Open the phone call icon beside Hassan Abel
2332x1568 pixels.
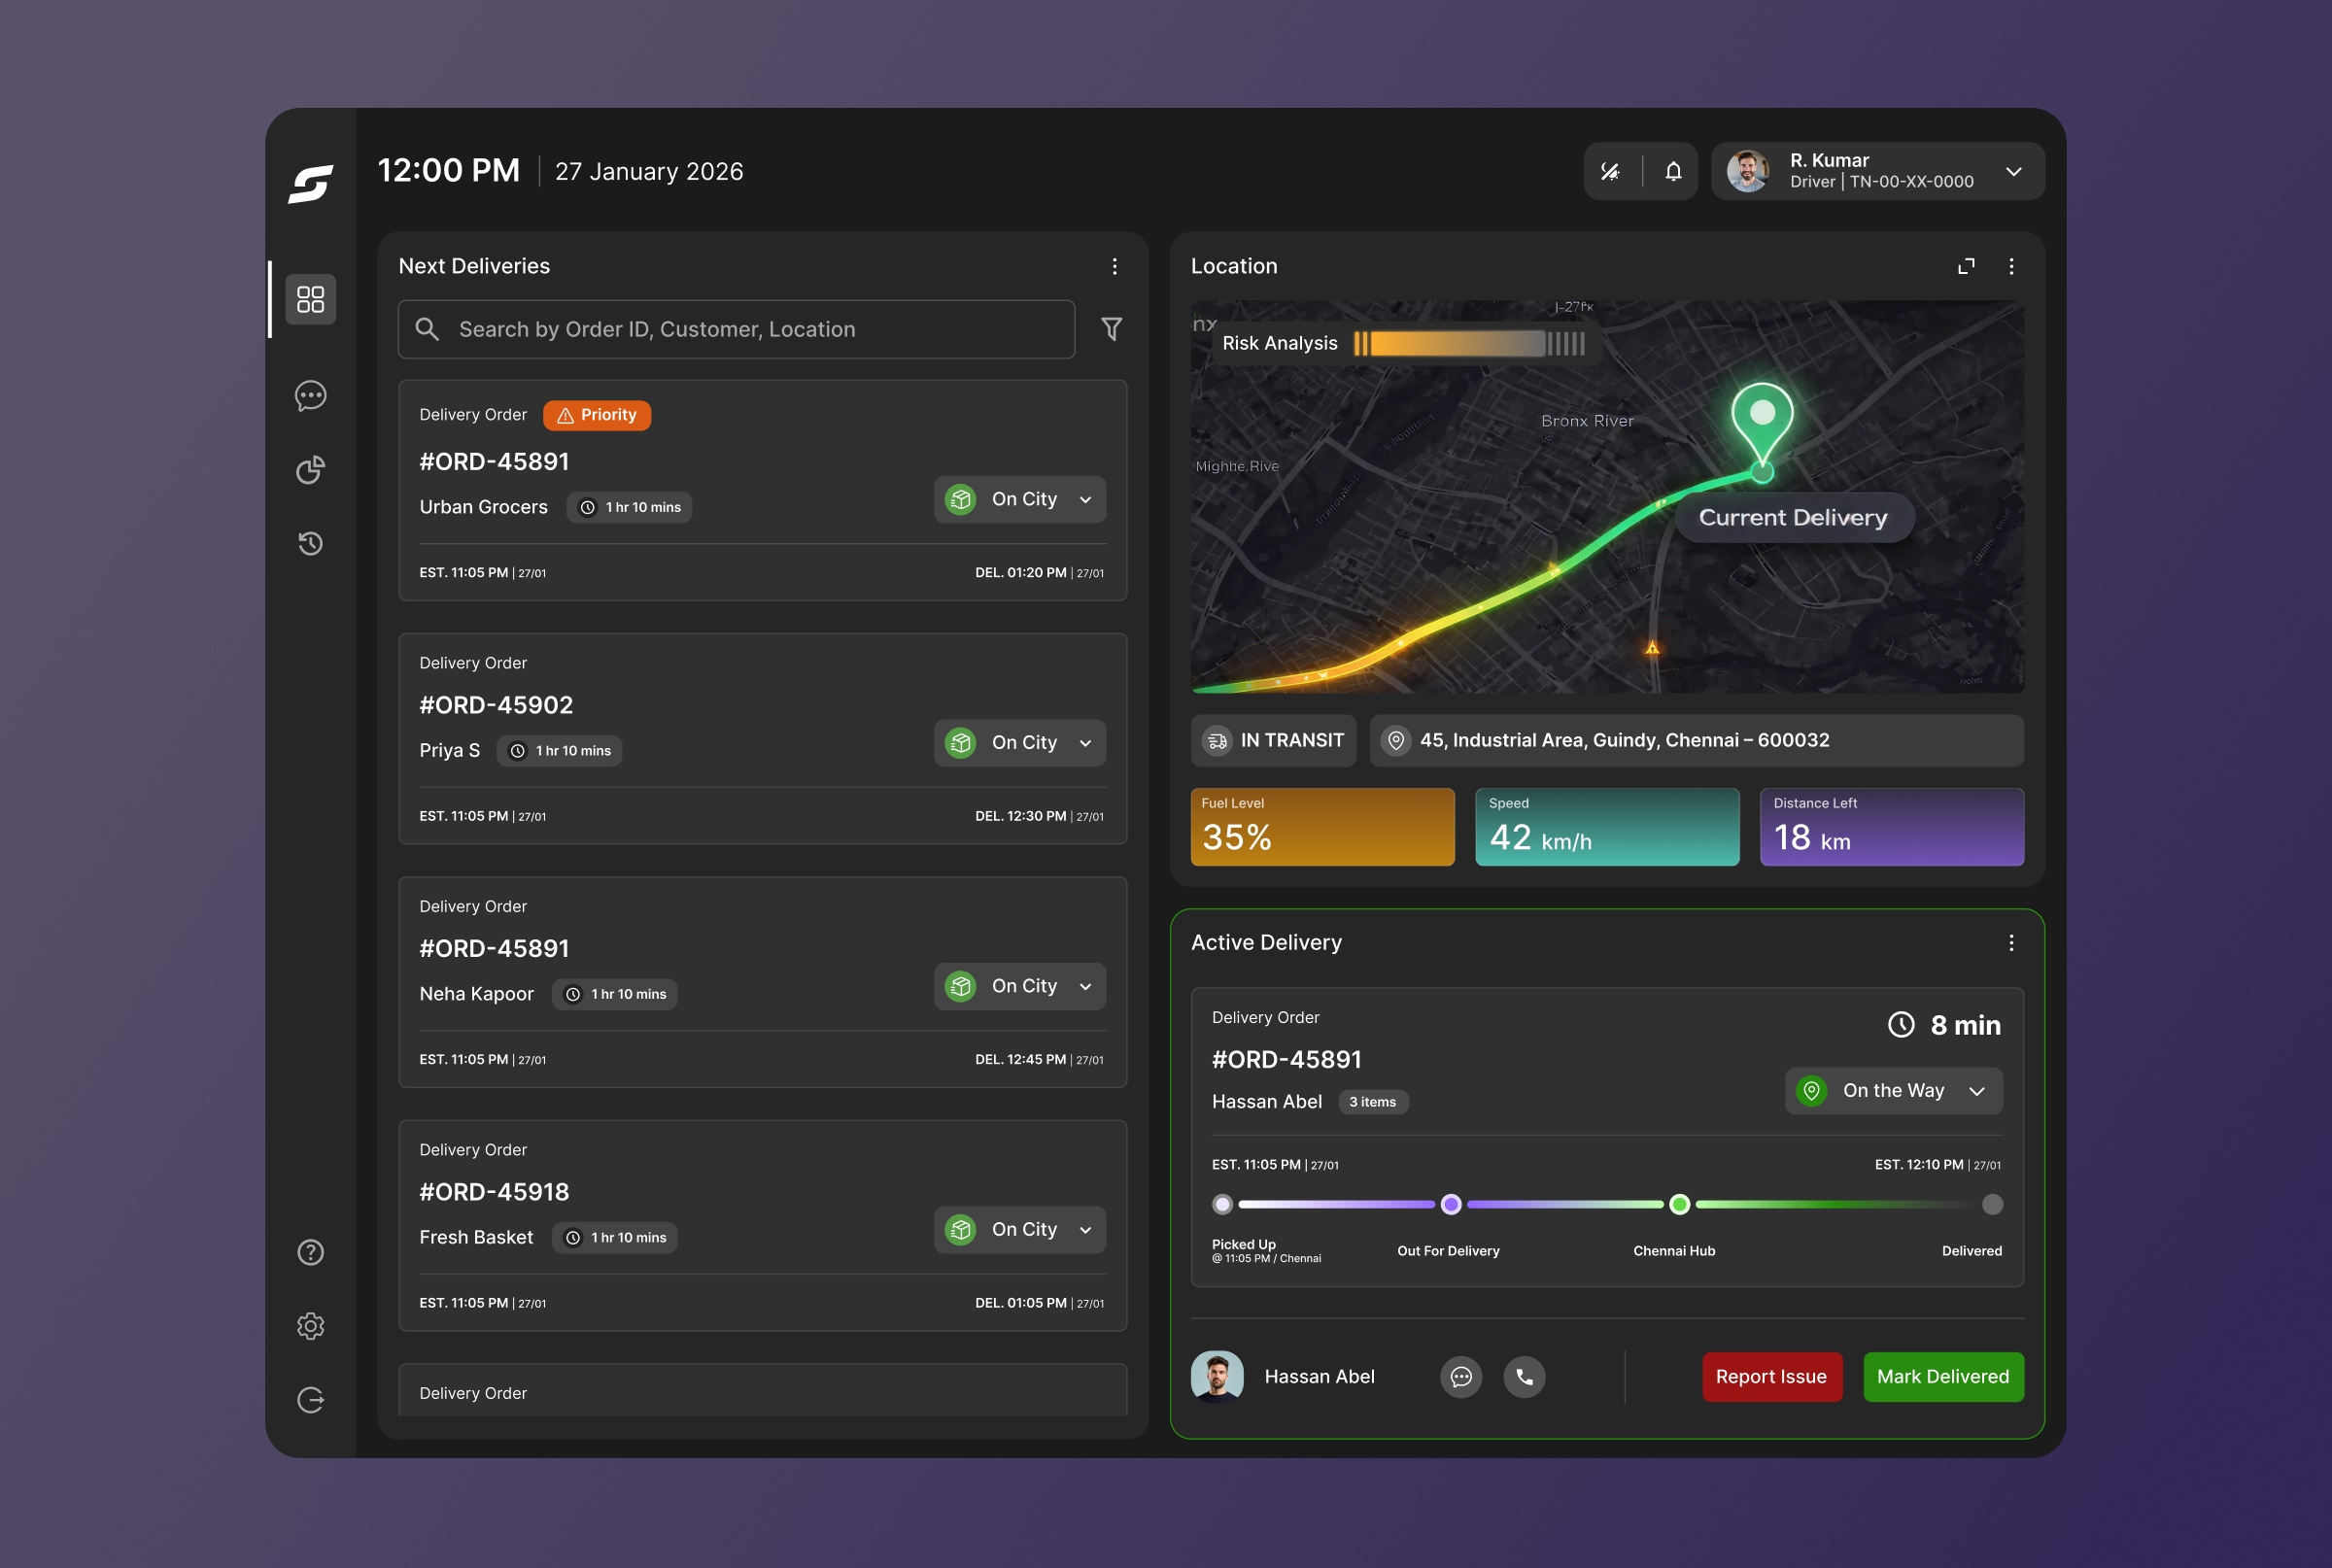click(1523, 1376)
